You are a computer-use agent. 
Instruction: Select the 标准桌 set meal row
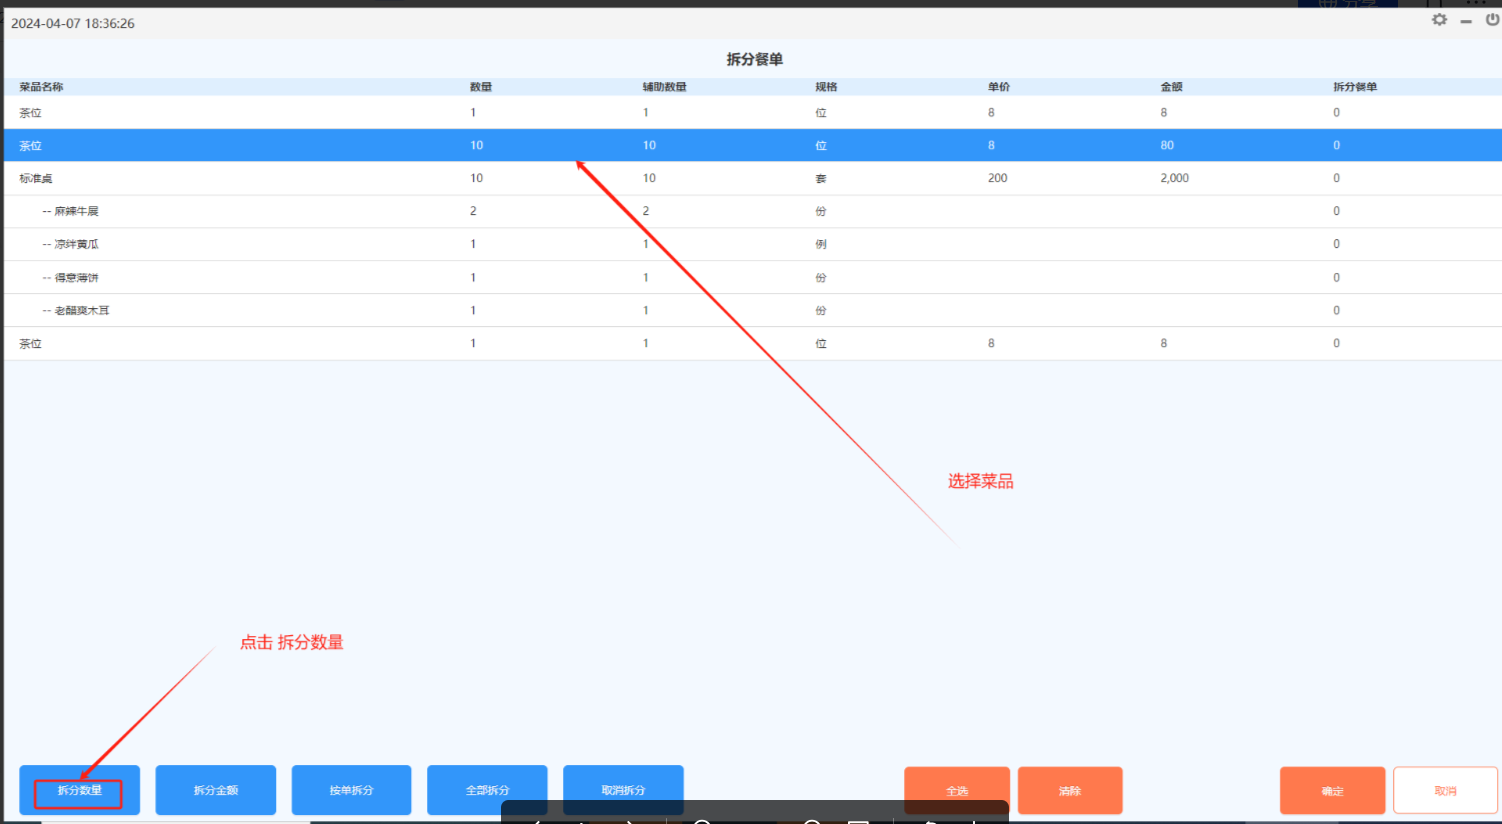tap(300, 178)
